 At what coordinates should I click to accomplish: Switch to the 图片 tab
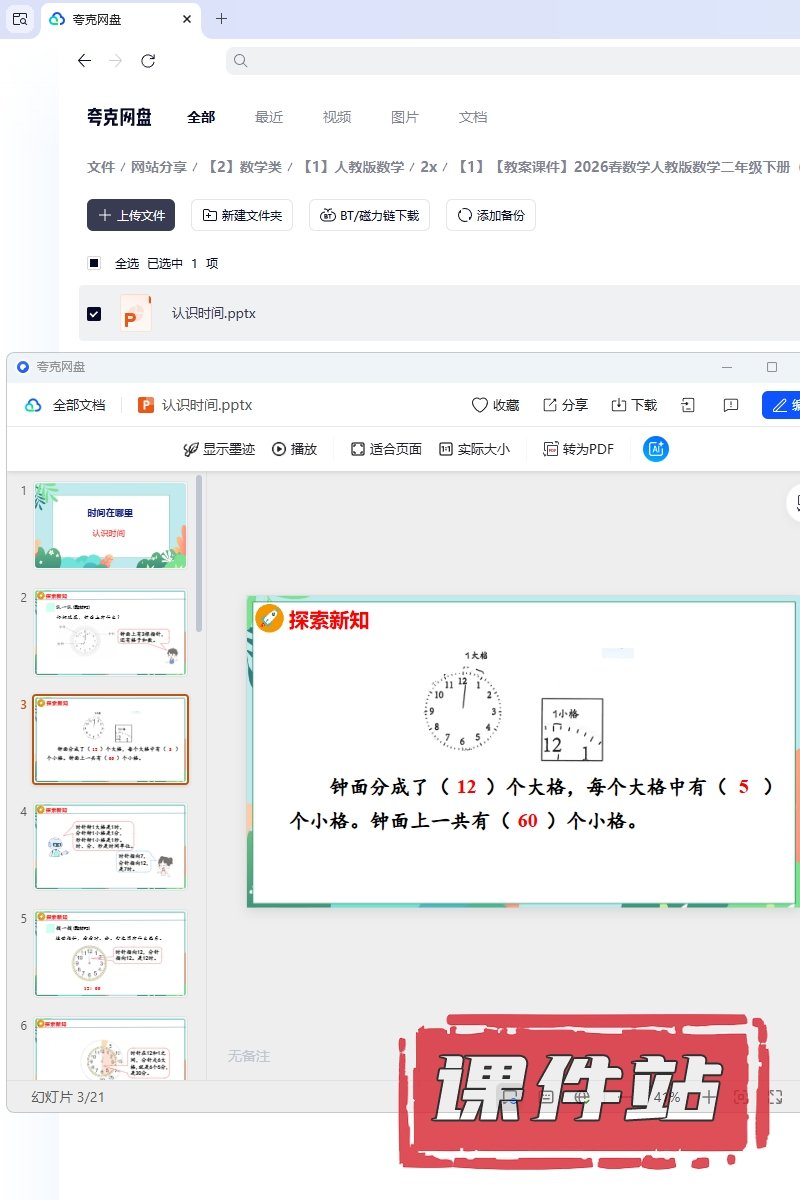[405, 117]
